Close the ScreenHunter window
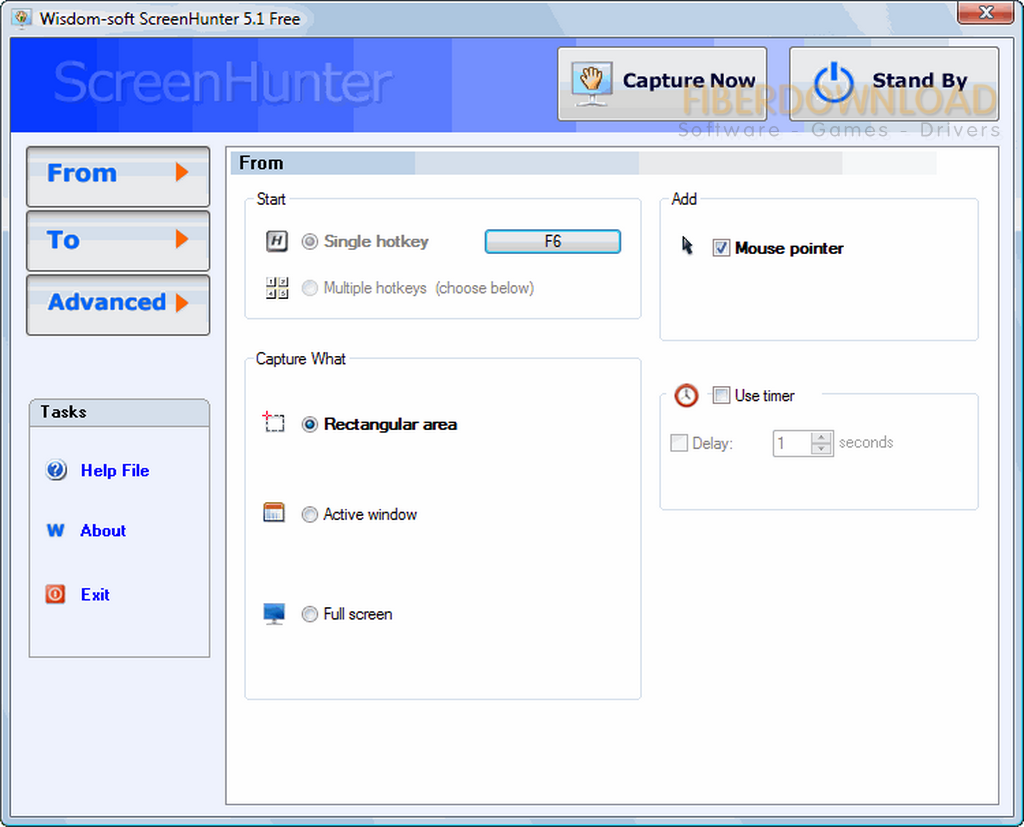Viewport: 1024px width, 827px height. click(x=985, y=12)
